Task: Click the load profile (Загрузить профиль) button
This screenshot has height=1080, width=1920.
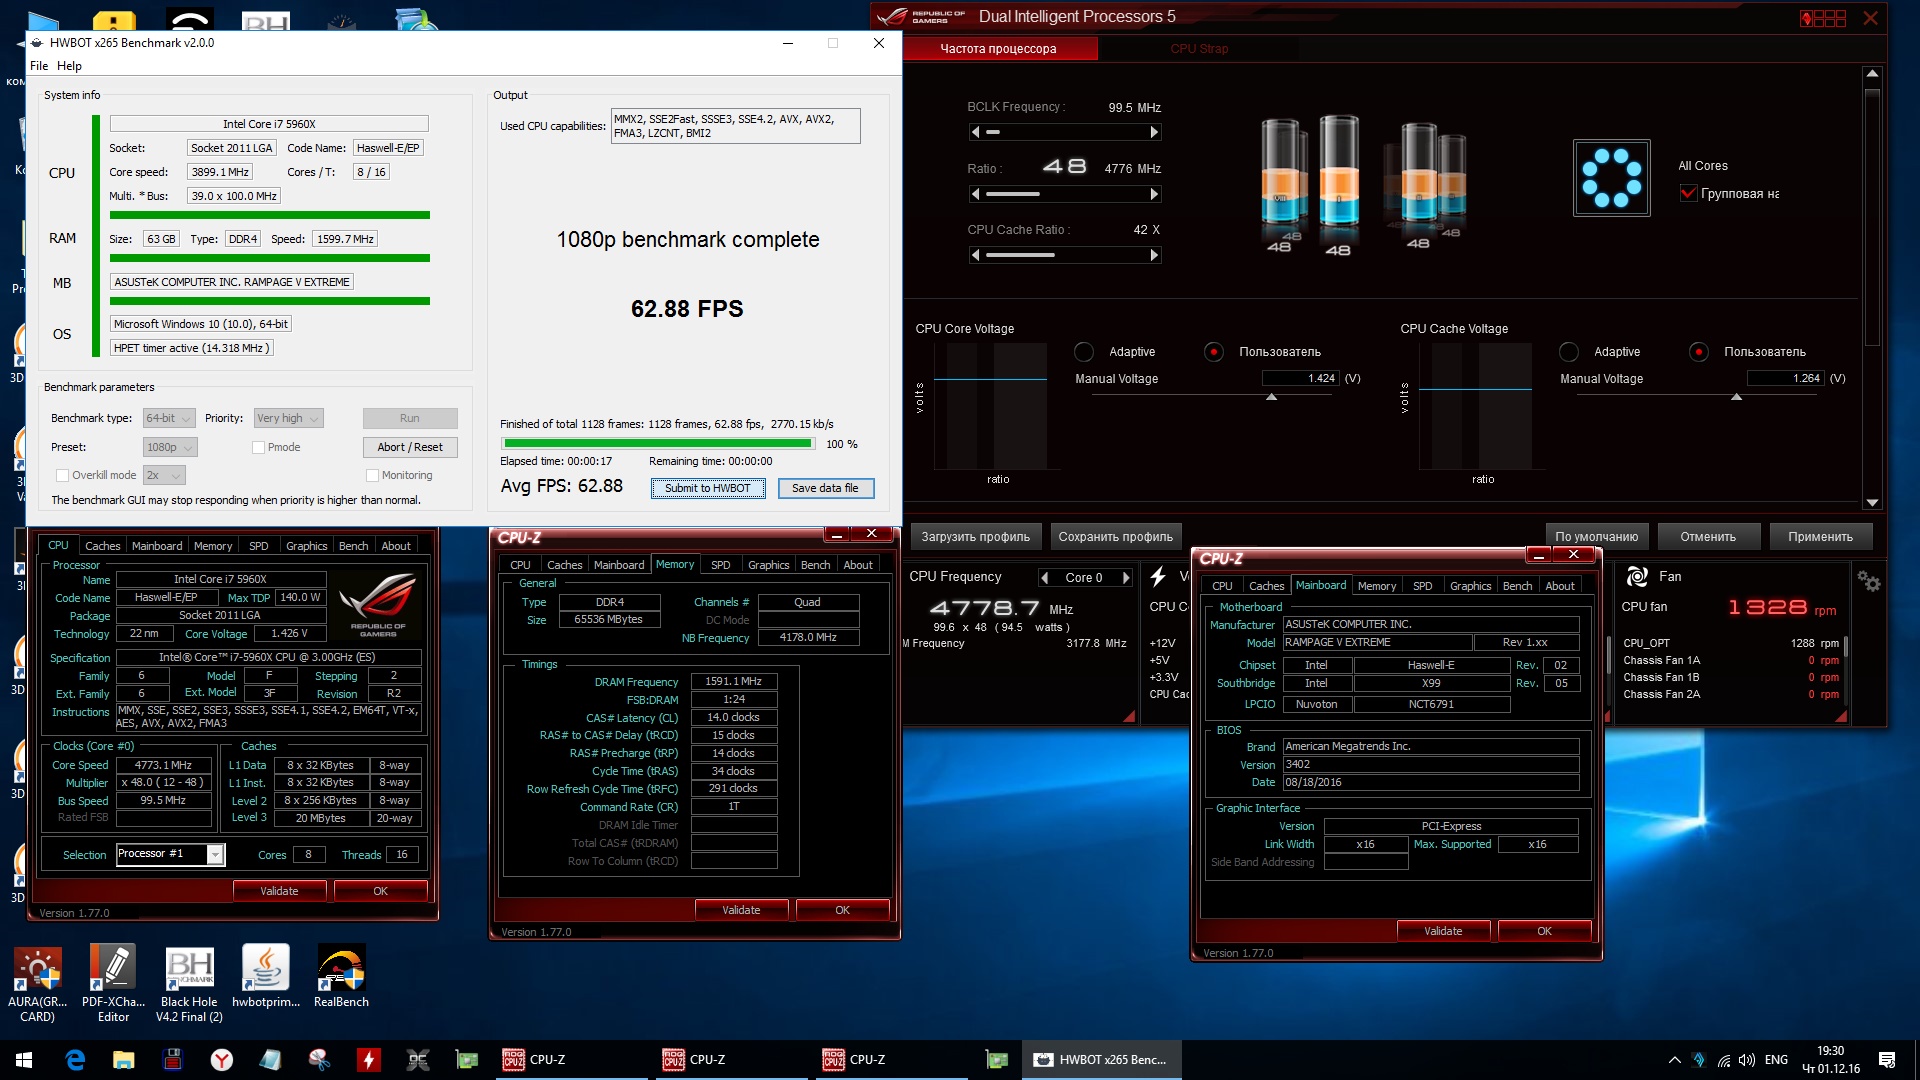Action: (975, 537)
